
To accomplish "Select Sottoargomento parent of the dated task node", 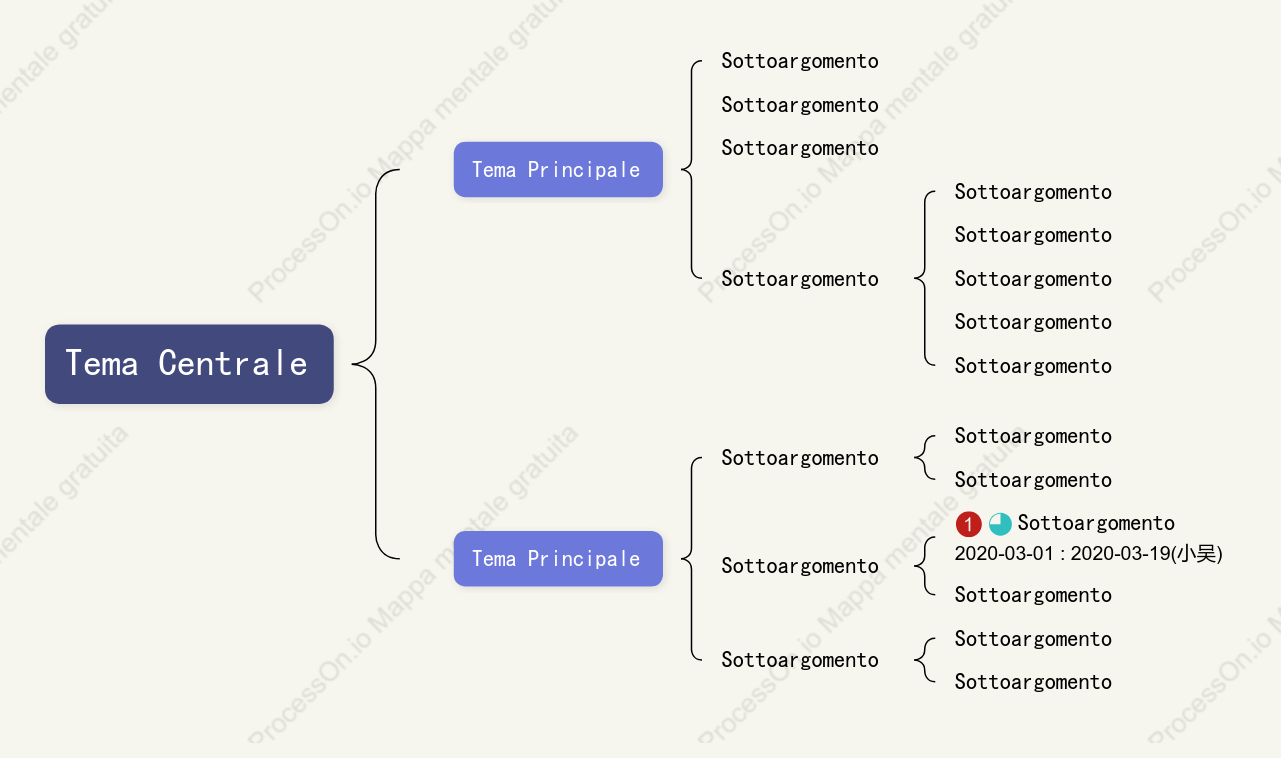I will 800,566.
